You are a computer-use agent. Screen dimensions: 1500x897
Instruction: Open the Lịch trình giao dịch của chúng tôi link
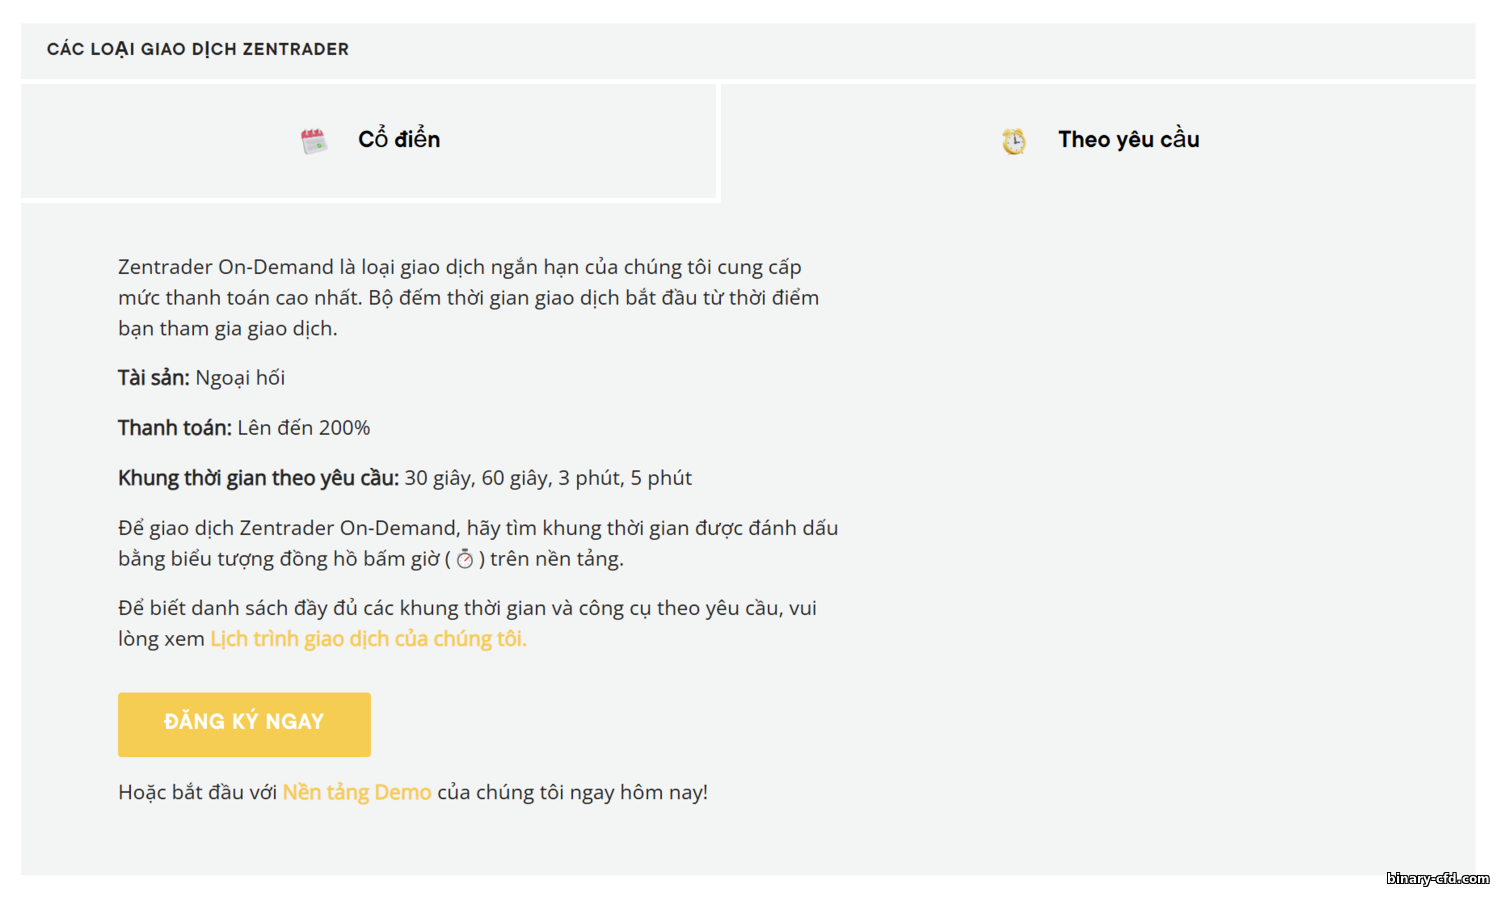click(368, 639)
